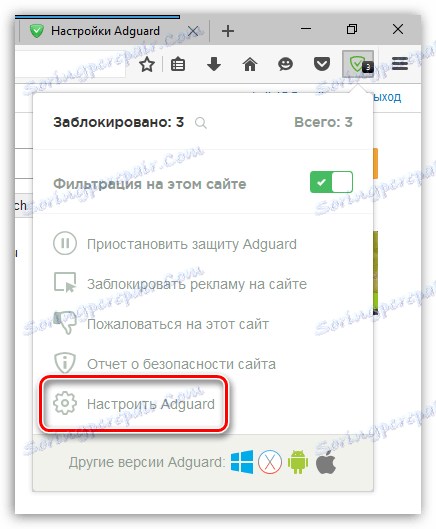
Task: Restore down the Firefox window
Action: (352, 29)
